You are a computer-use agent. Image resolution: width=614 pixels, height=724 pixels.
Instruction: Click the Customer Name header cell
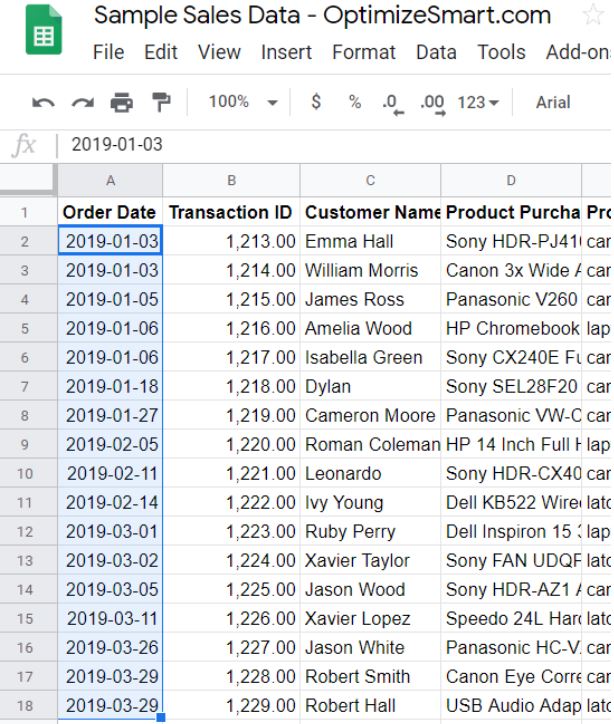point(370,212)
